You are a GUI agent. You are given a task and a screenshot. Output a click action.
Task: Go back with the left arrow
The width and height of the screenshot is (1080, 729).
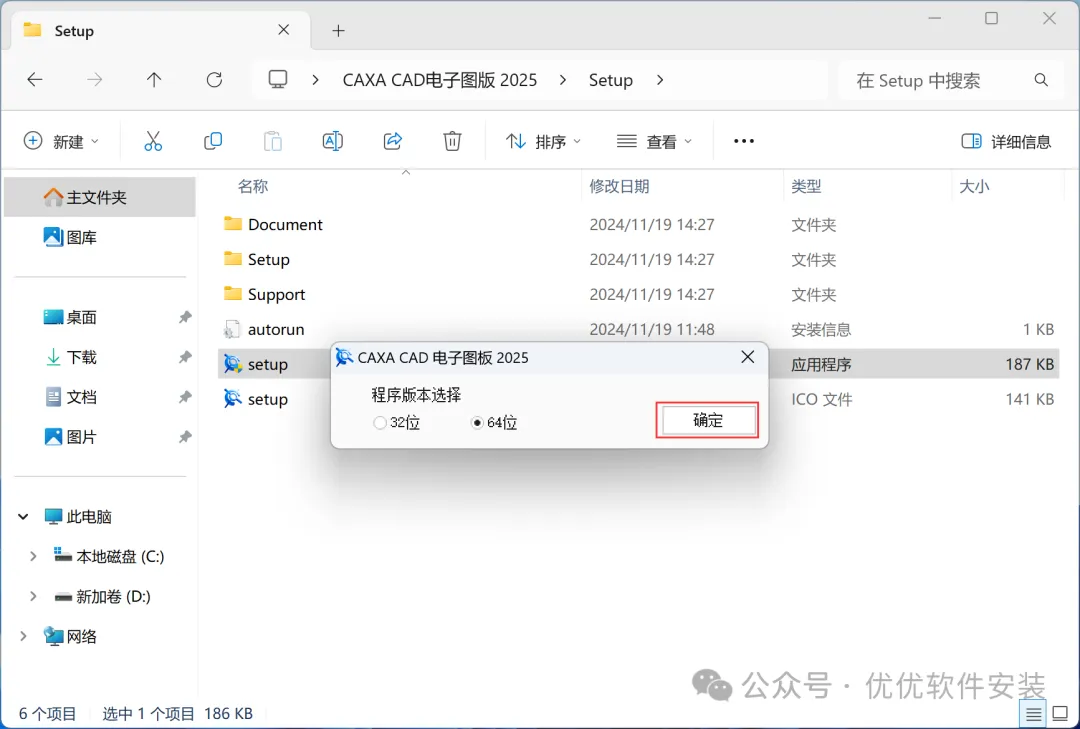[x=34, y=80]
